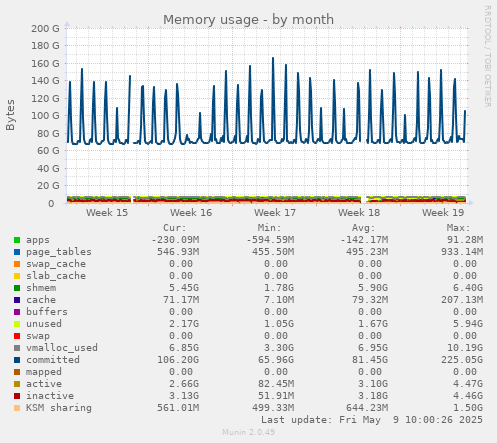
Task: Click the active min value 82.45M
Action: pyautogui.click(x=276, y=384)
